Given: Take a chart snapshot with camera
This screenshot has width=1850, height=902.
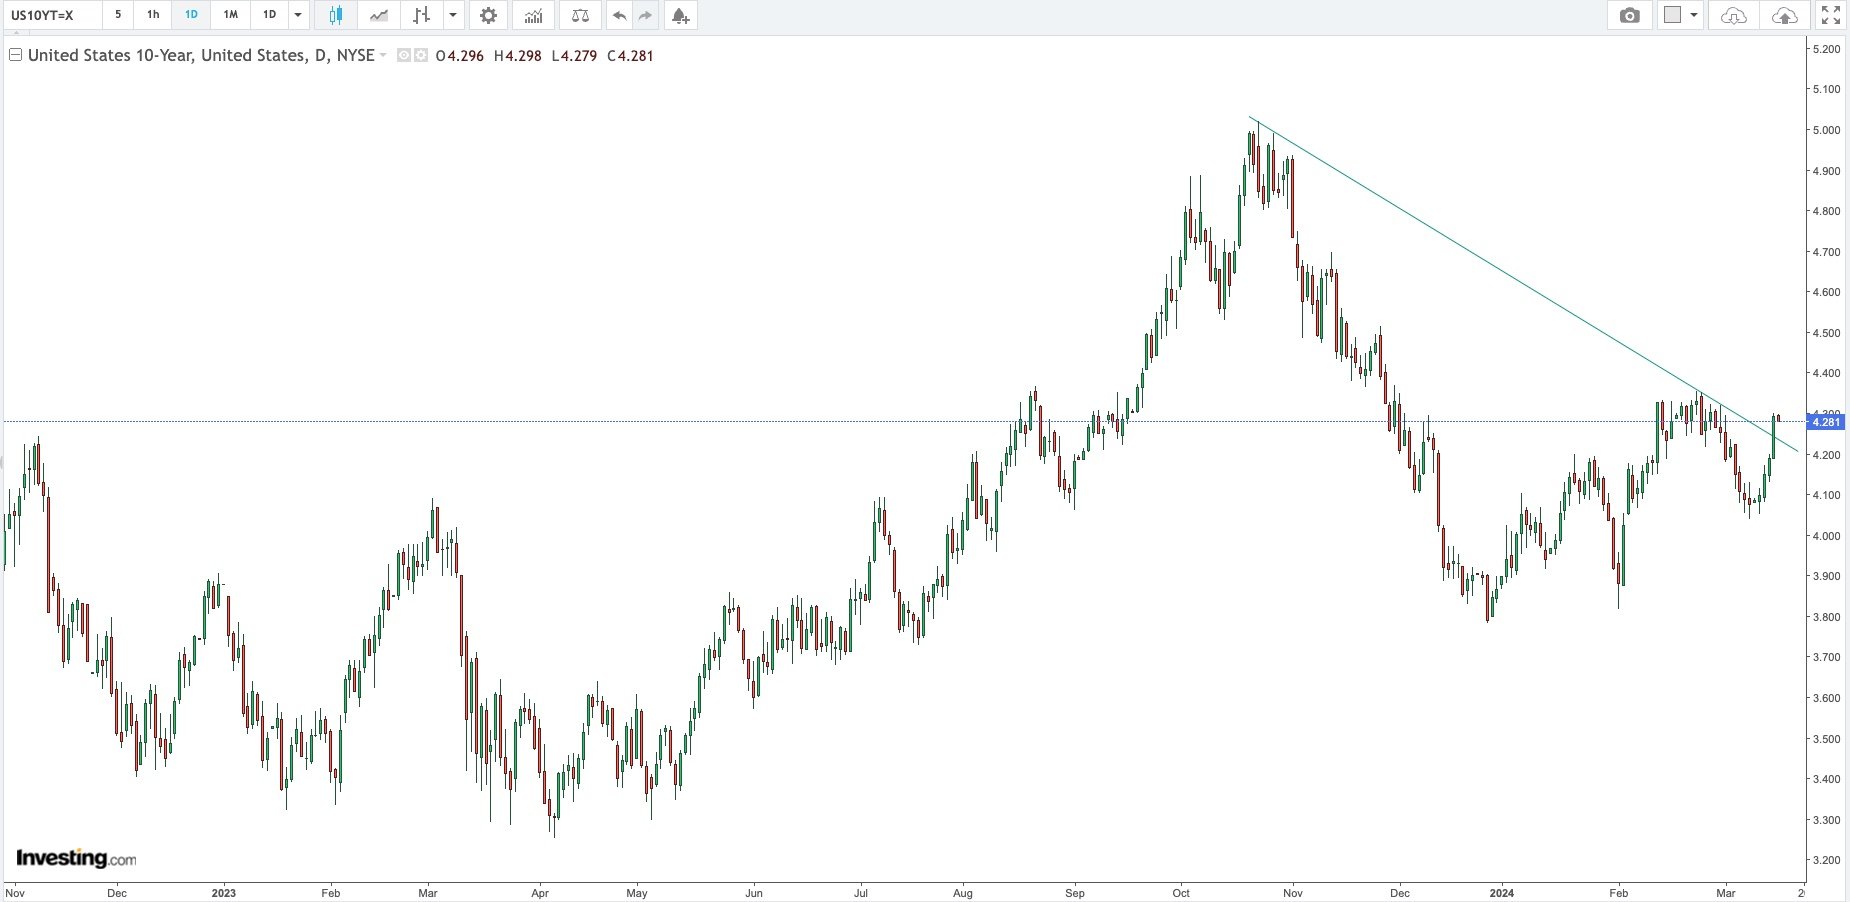Looking at the screenshot, I should point(1630,15).
